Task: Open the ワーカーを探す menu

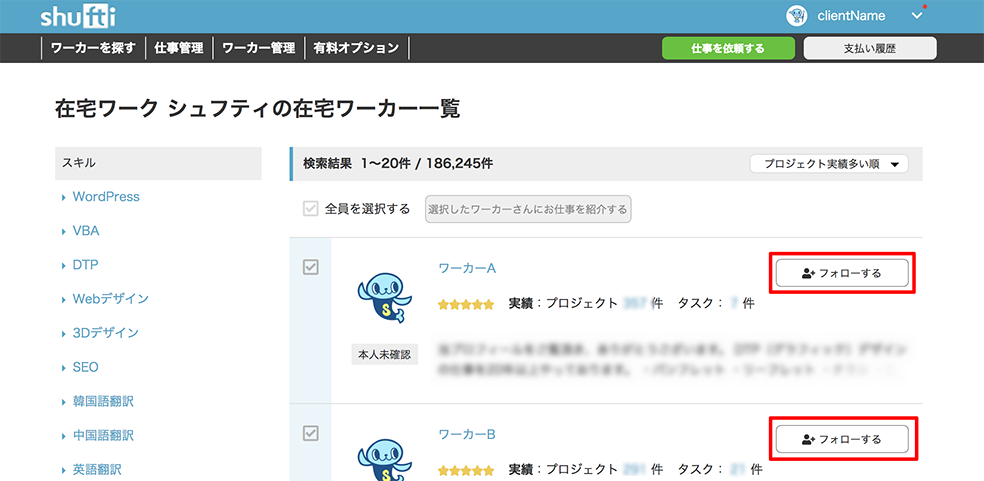Action: 93,48
